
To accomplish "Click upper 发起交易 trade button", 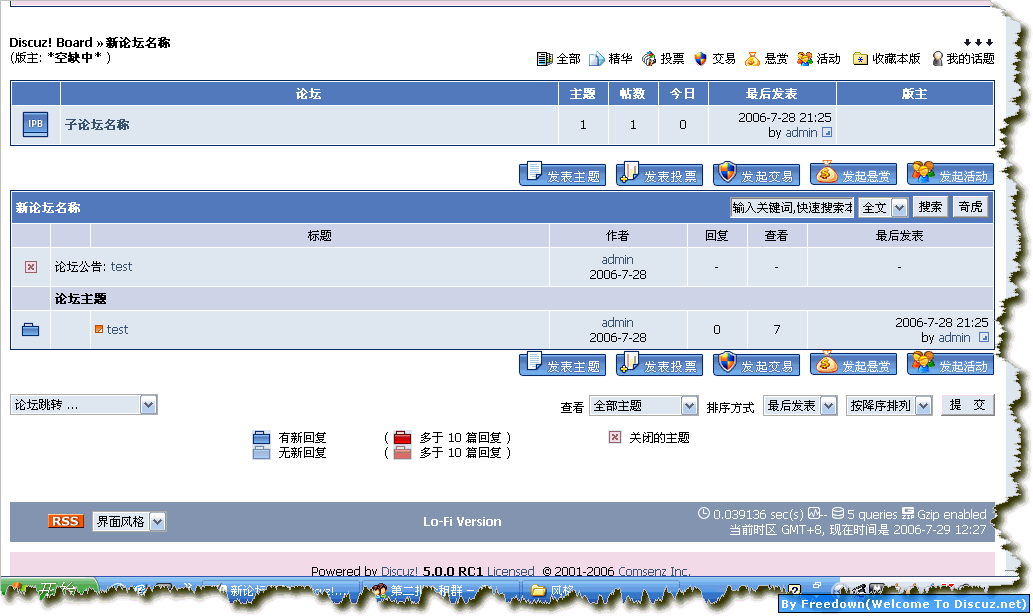I will pos(756,174).
